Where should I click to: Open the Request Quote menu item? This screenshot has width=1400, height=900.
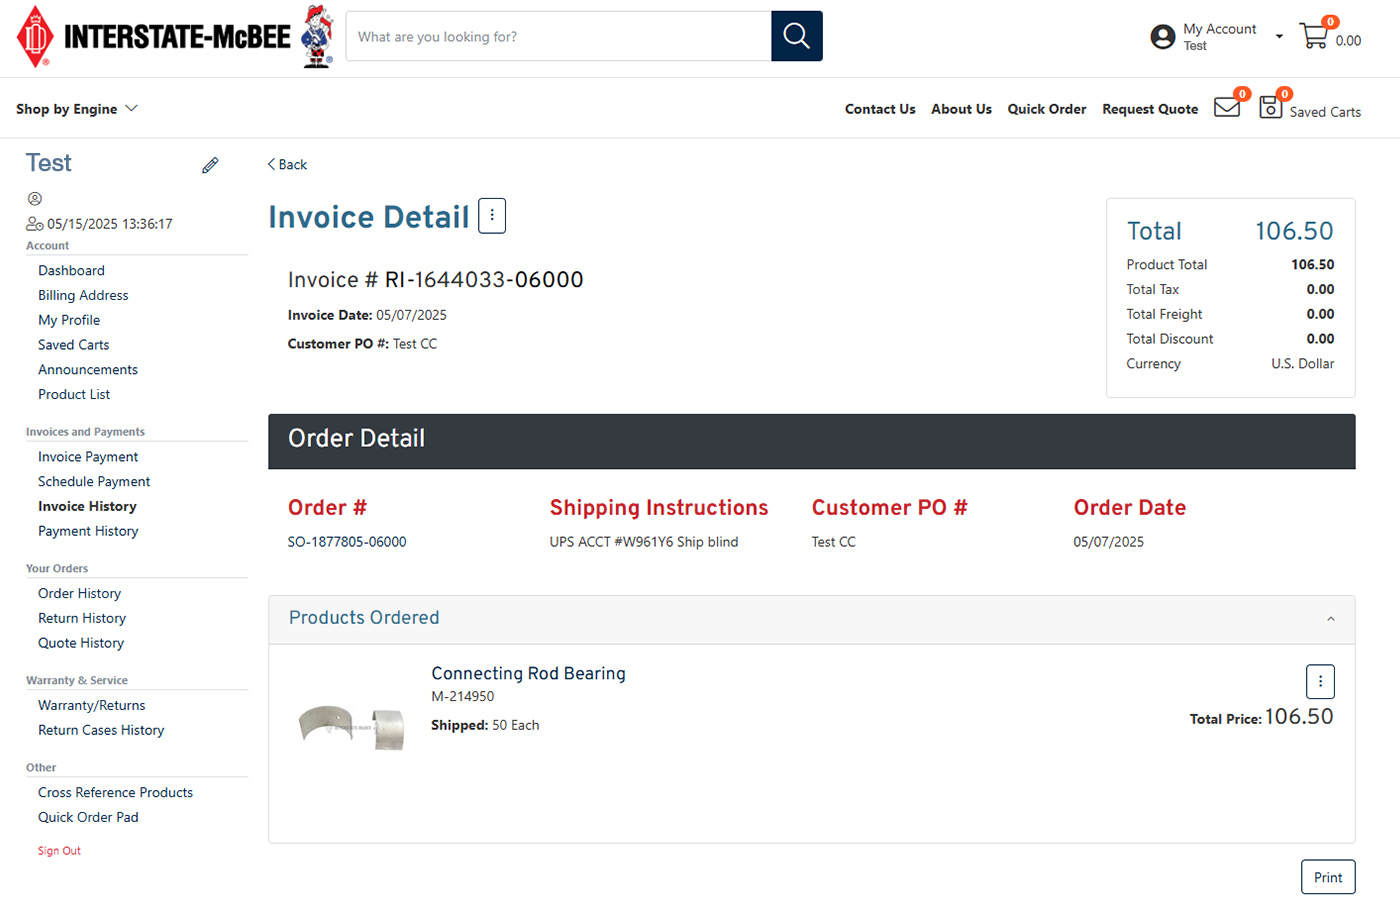[x=1150, y=109]
